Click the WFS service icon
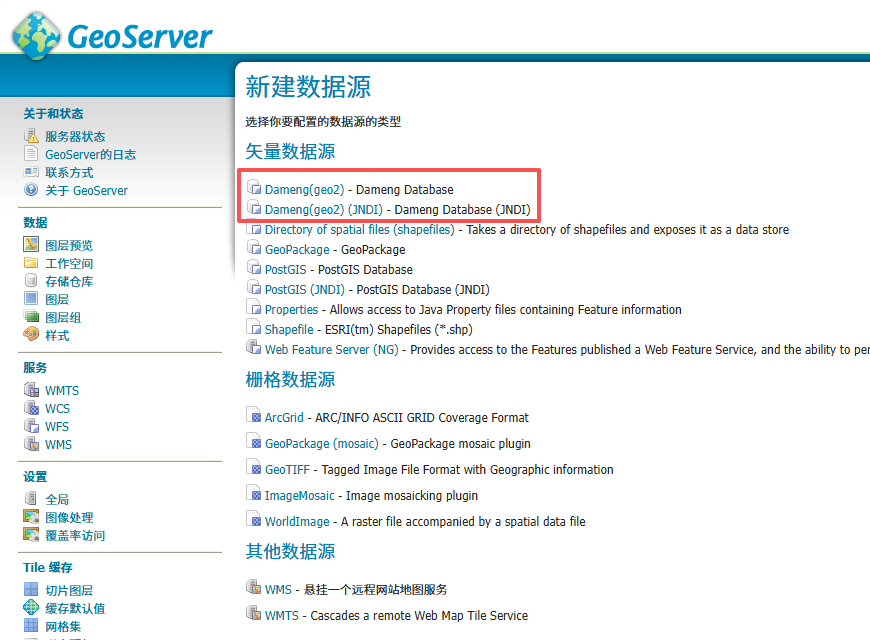The height and width of the screenshot is (640, 870). (x=32, y=426)
